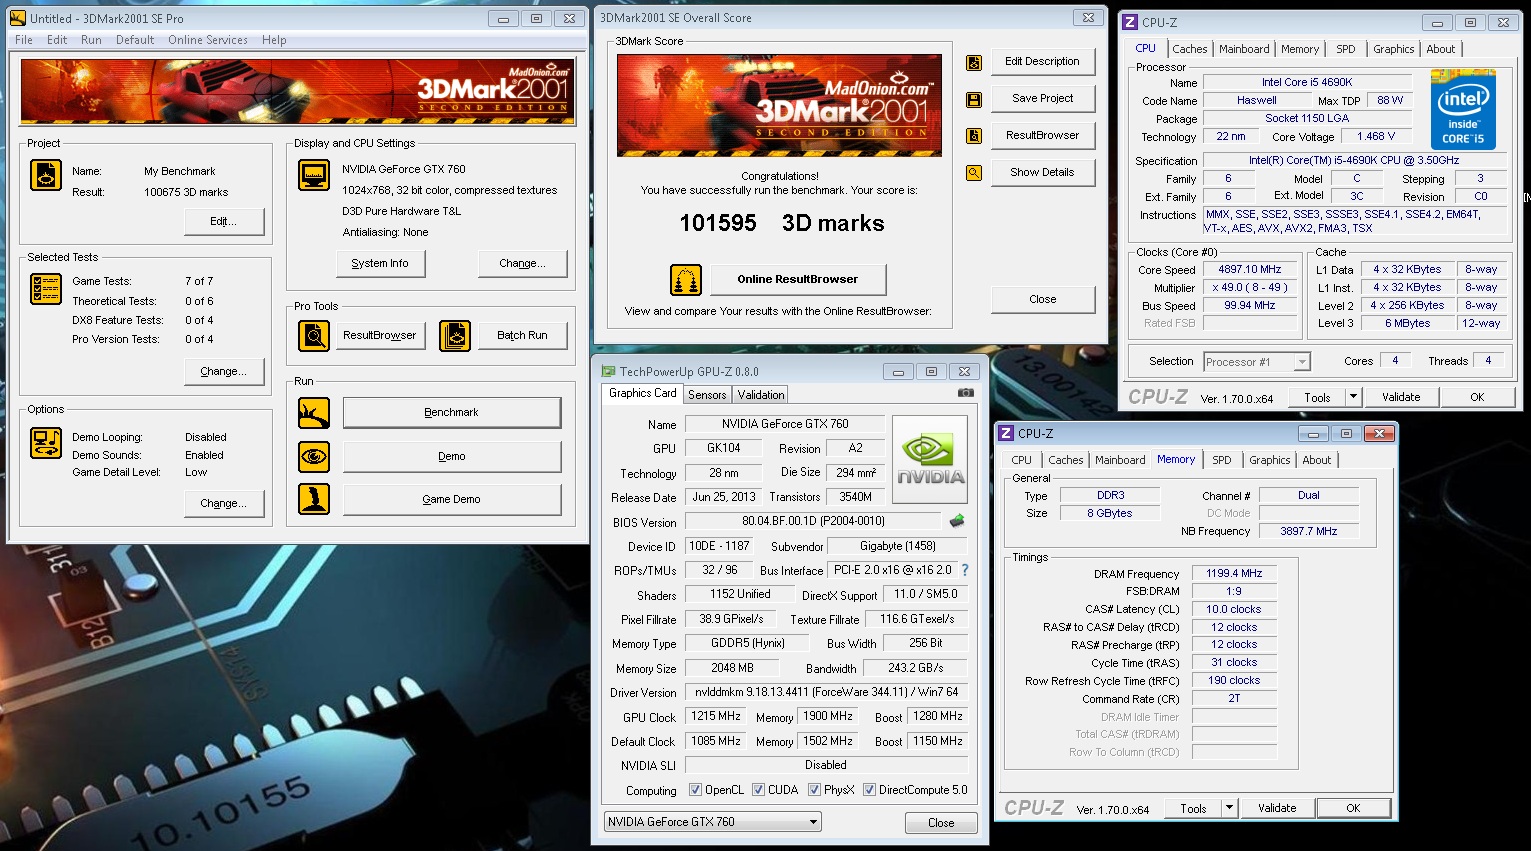Switch to Sensors tab in GPU-Z
This screenshot has height=851, width=1531.
pos(707,395)
